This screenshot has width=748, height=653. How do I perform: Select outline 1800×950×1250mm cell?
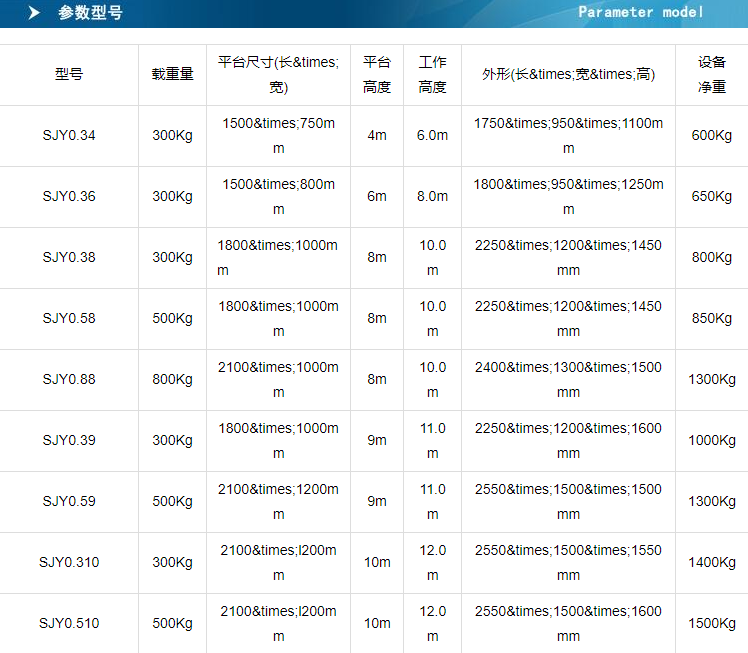click(x=569, y=197)
